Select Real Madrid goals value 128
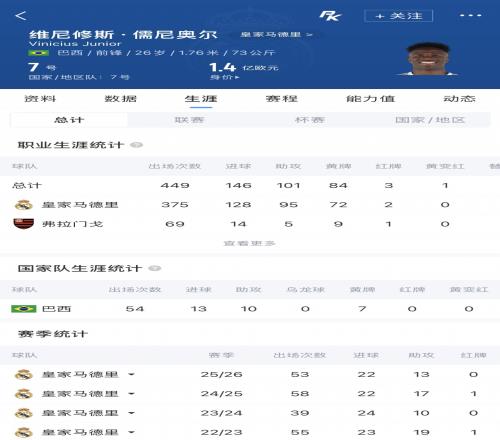The image size is (500, 440). [x=238, y=205]
